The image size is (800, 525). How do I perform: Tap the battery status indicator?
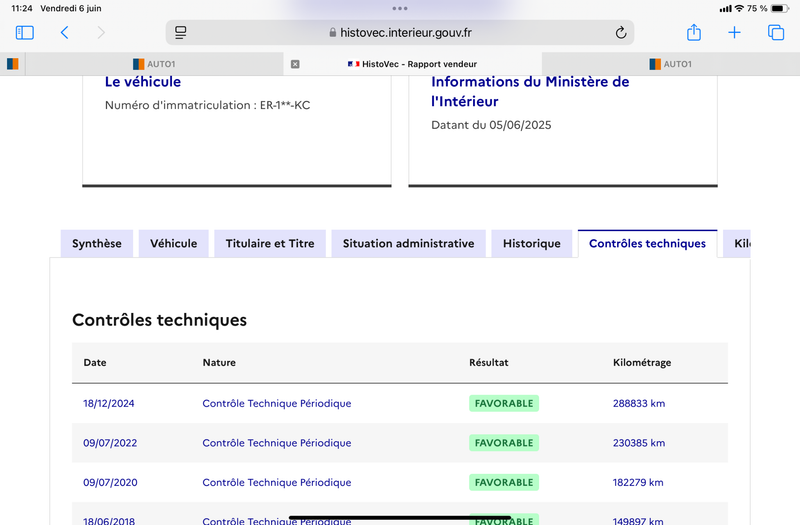click(780, 8)
